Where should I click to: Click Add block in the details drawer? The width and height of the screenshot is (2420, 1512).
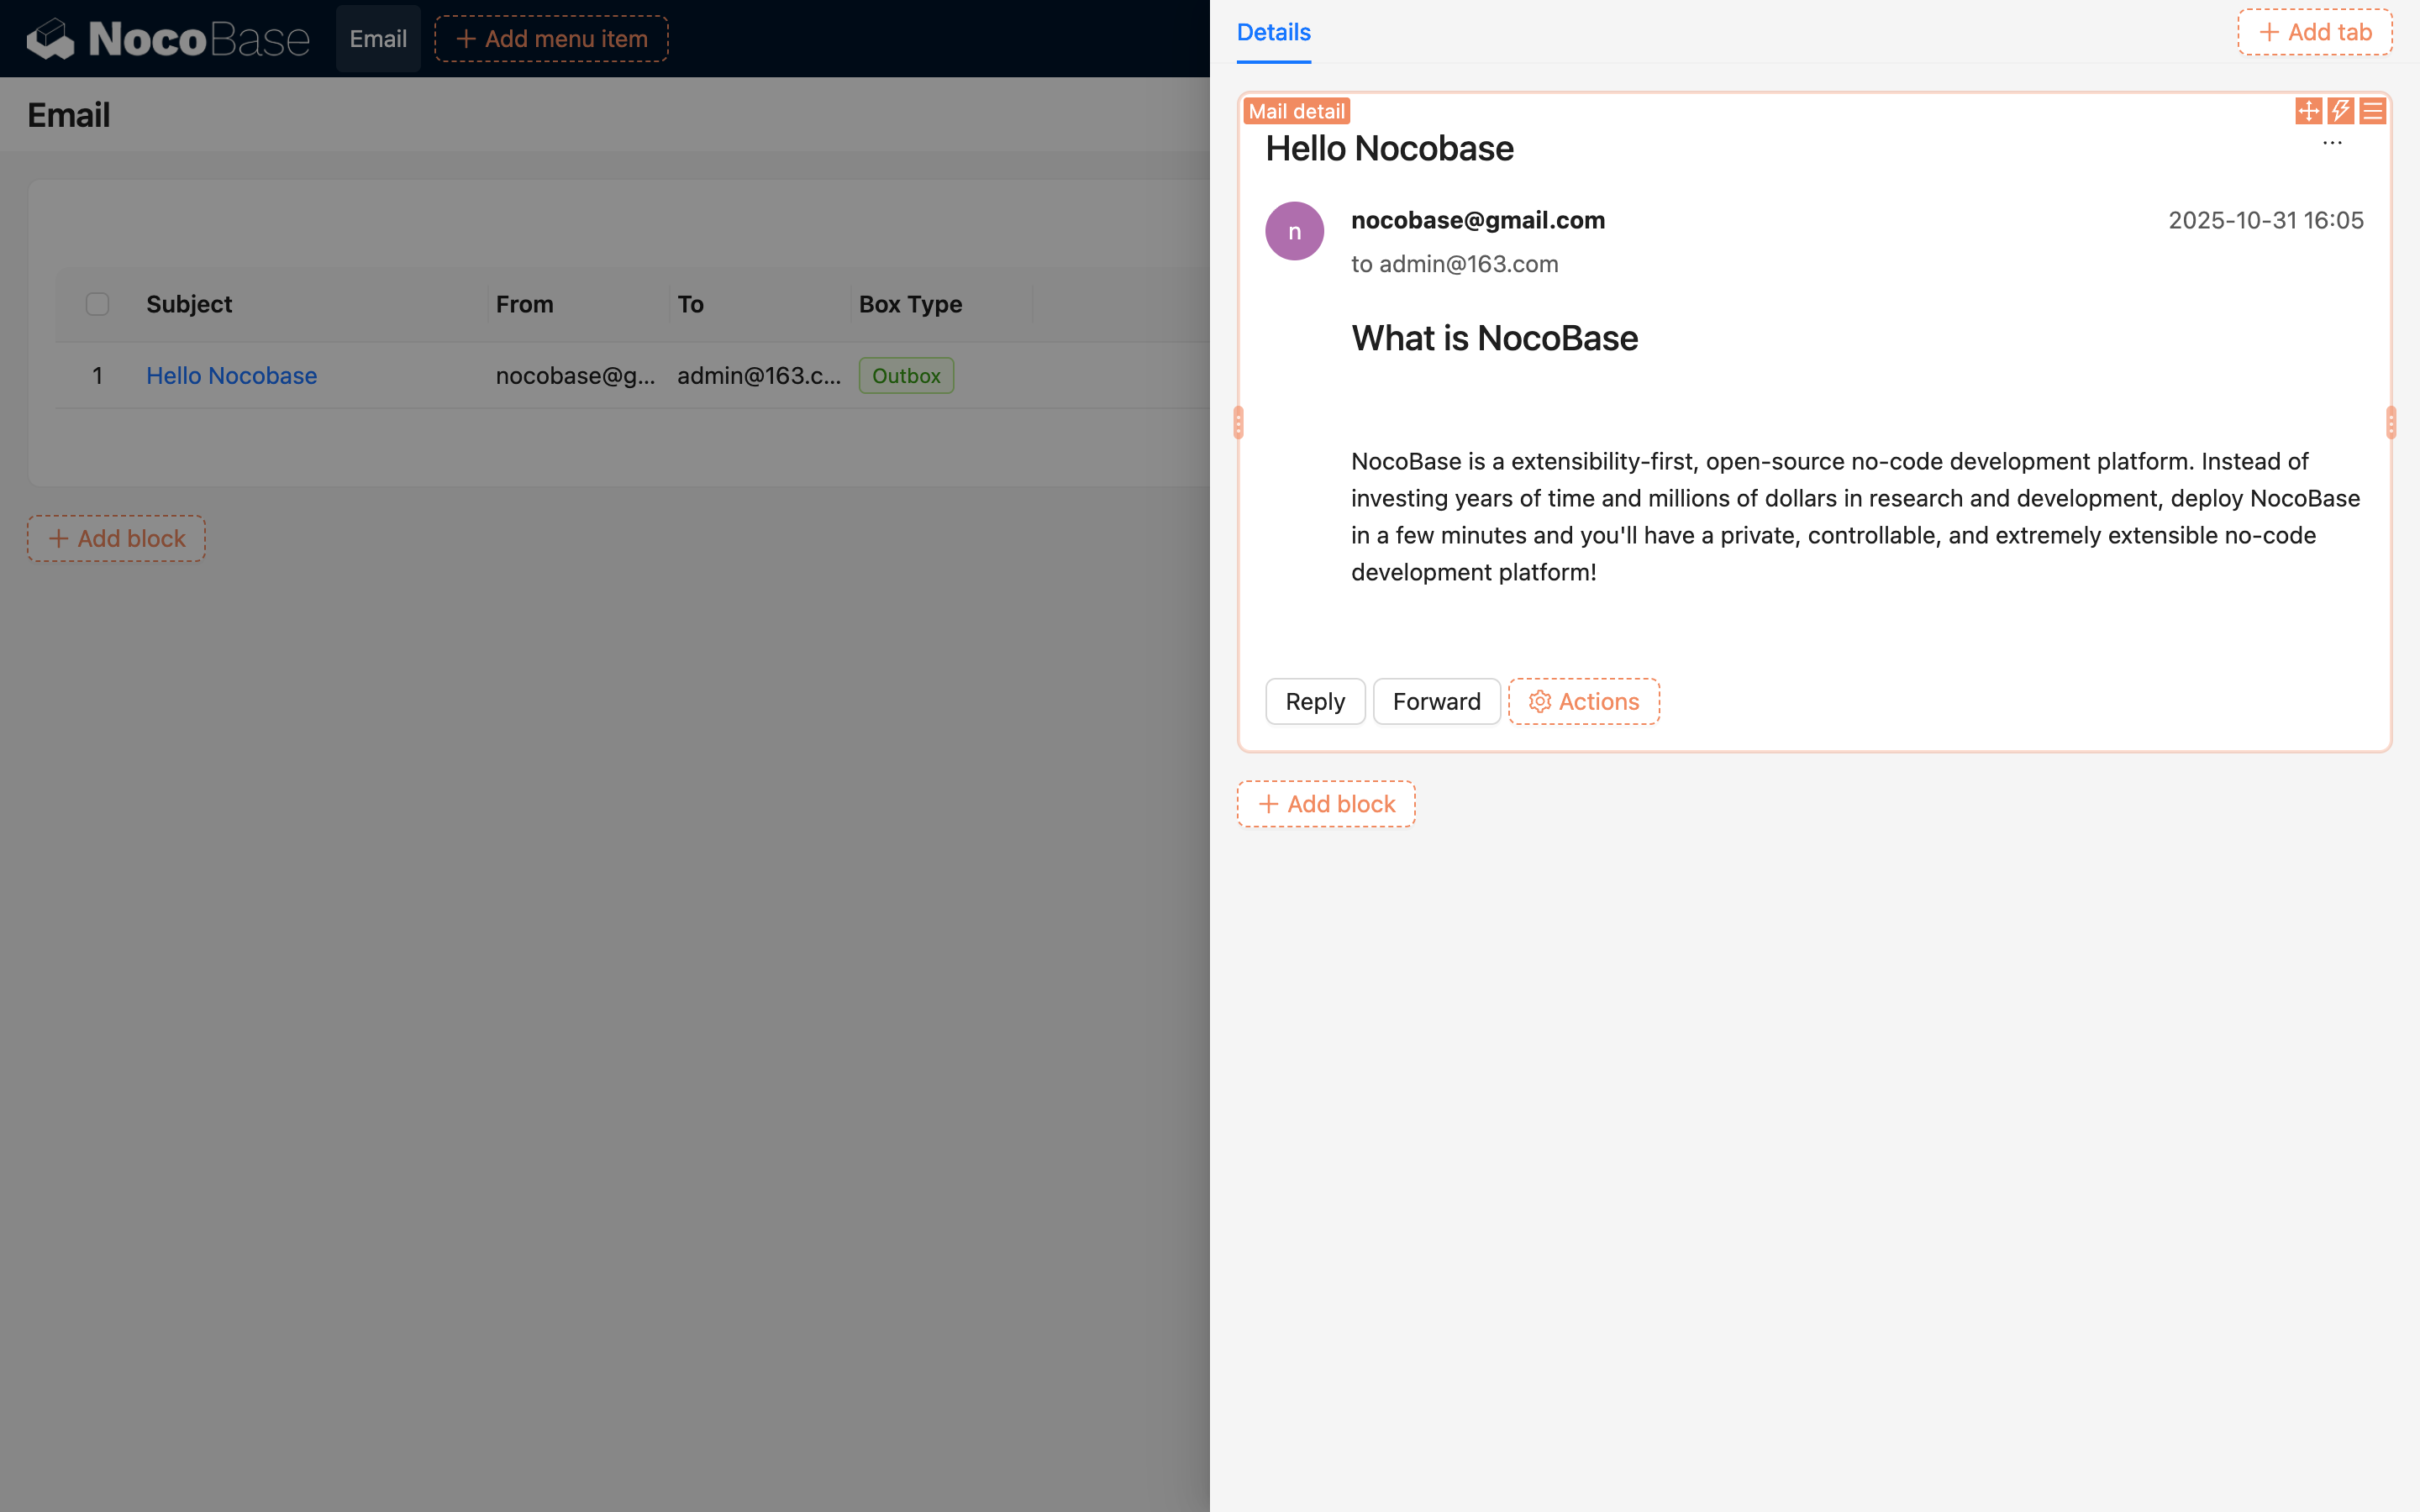coord(1325,804)
